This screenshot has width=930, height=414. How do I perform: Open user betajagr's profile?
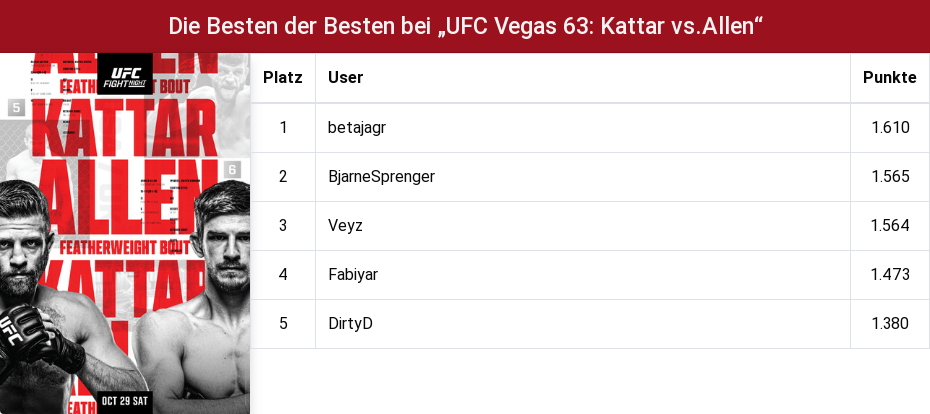[357, 128]
